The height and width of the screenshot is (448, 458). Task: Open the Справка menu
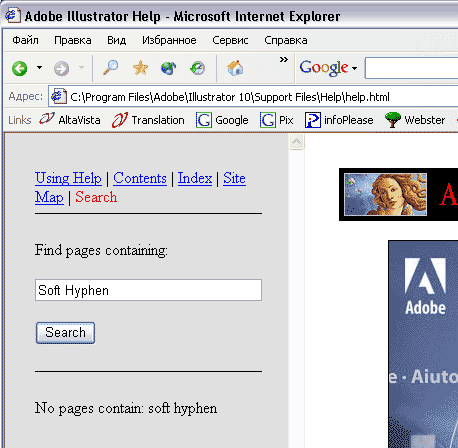(286, 40)
